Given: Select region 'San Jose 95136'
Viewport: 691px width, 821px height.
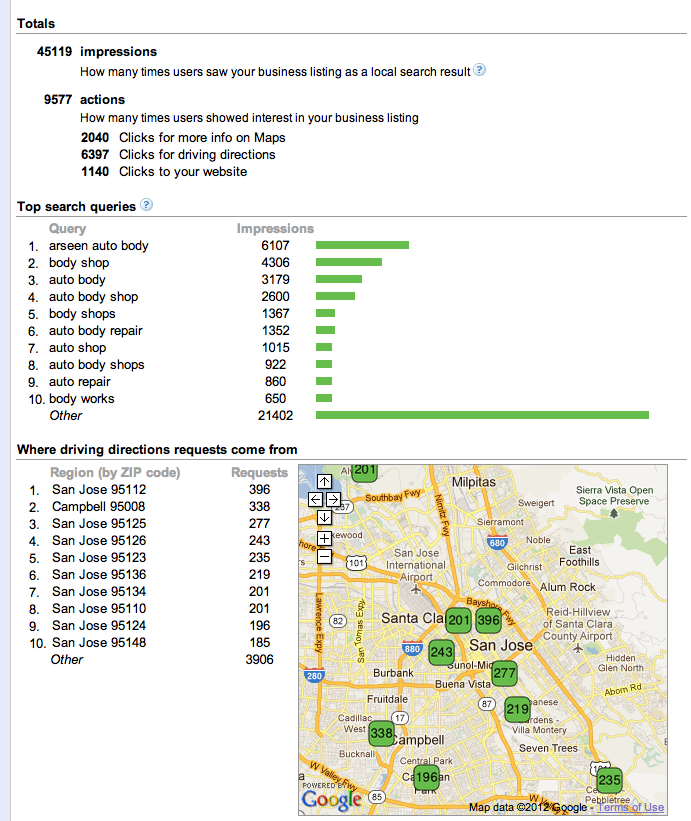Looking at the screenshot, I should coord(99,574).
